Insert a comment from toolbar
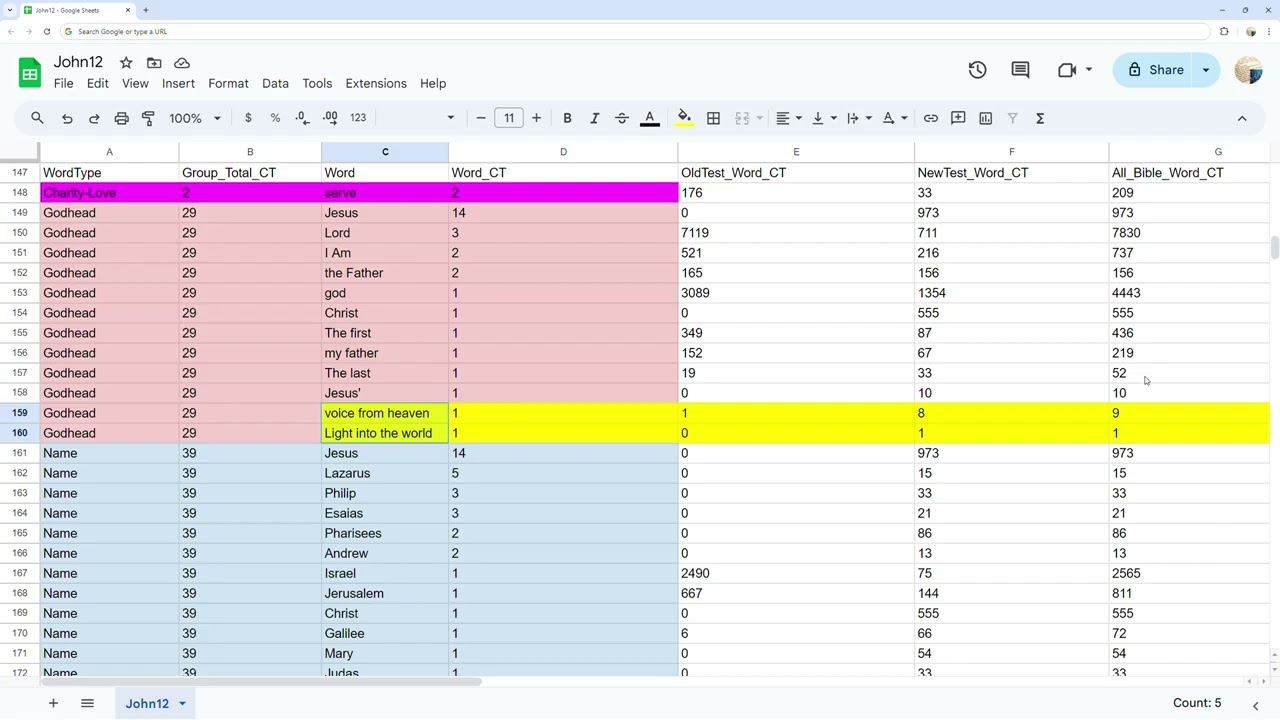1280x720 pixels. pos(958,118)
